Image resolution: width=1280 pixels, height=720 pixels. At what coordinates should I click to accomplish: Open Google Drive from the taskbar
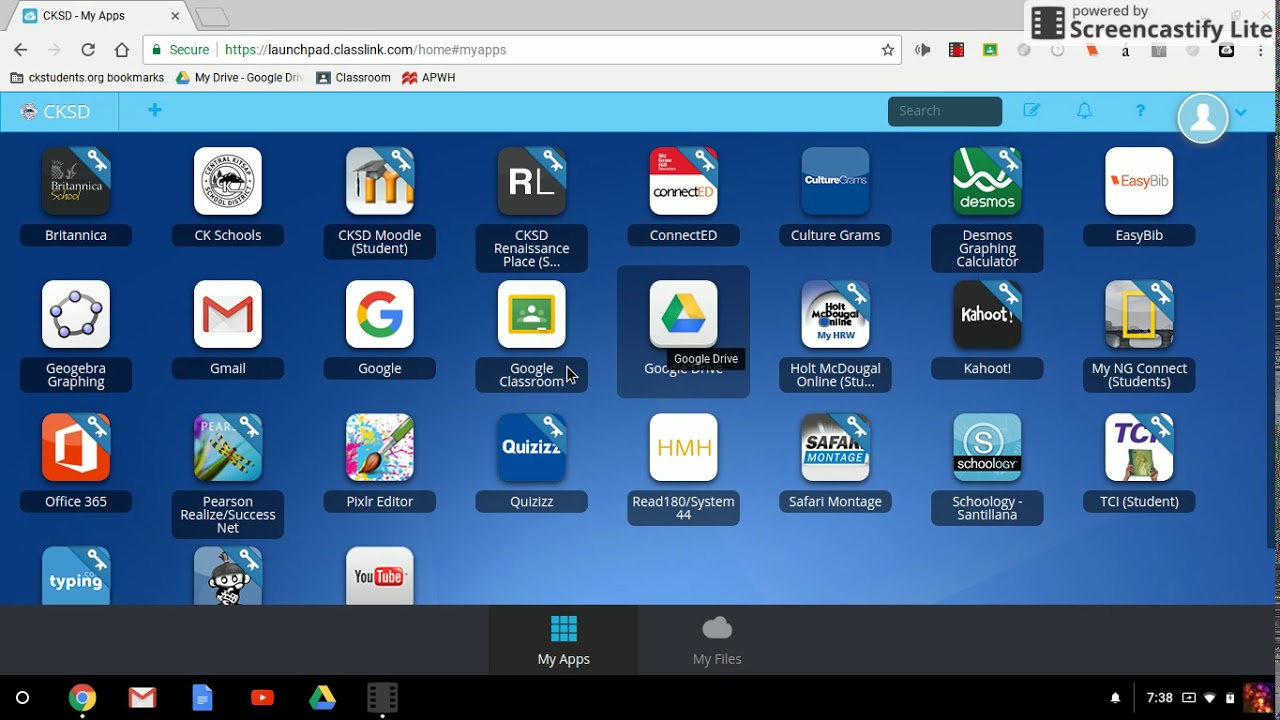pos(322,697)
